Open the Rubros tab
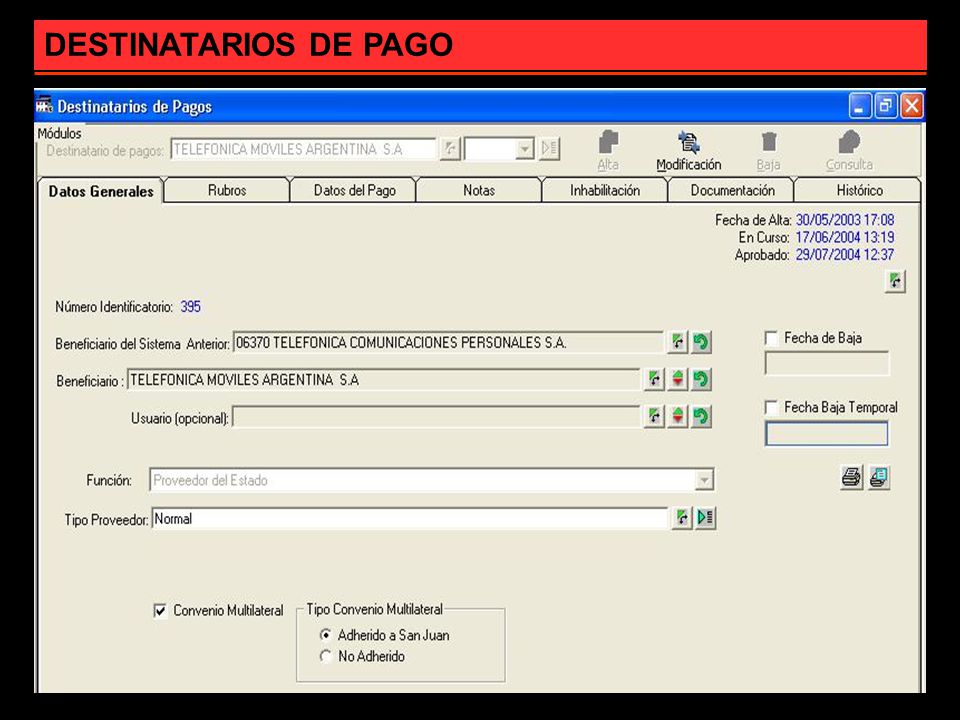 coord(227,190)
